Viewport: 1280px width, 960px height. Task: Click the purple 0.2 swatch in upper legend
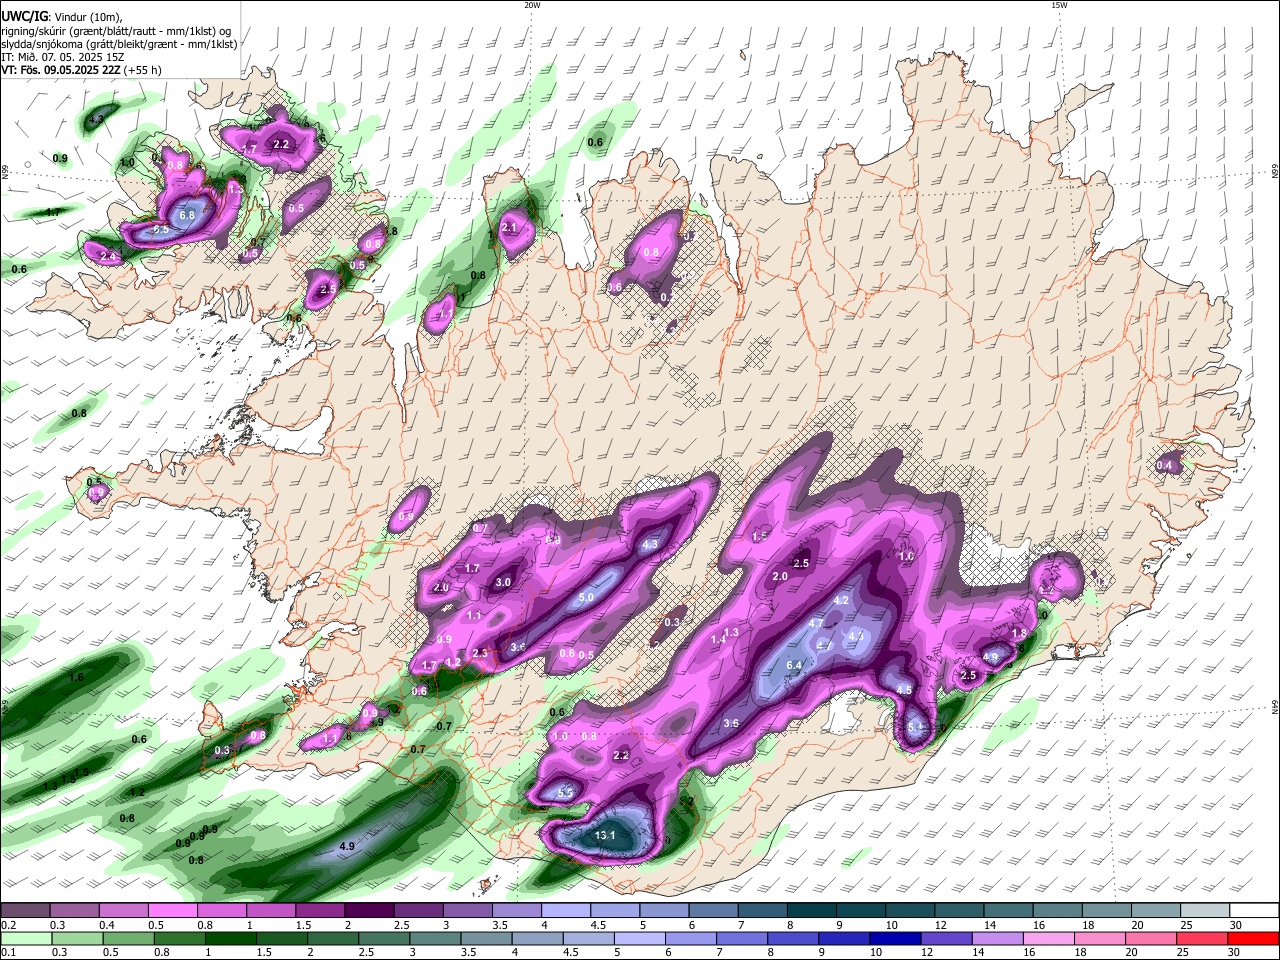[x=25, y=910]
